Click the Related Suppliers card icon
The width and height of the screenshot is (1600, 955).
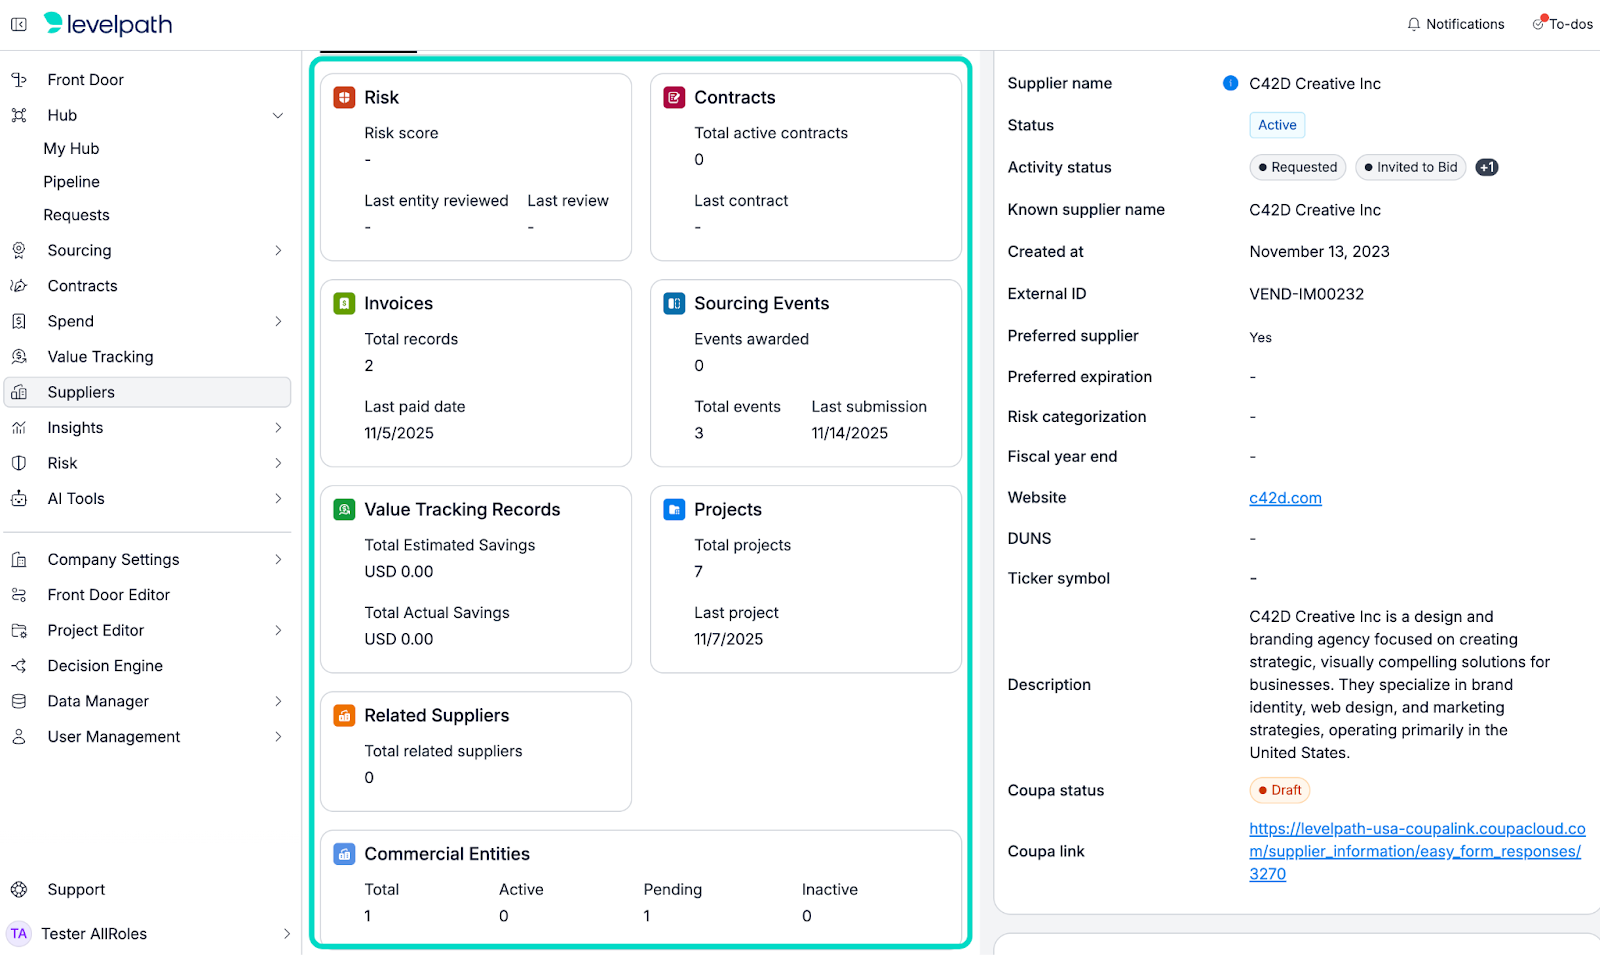tap(344, 715)
